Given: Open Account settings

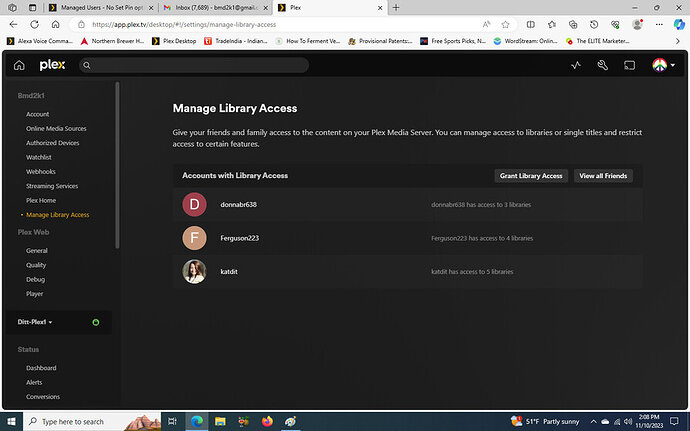Looking at the screenshot, I should point(37,114).
